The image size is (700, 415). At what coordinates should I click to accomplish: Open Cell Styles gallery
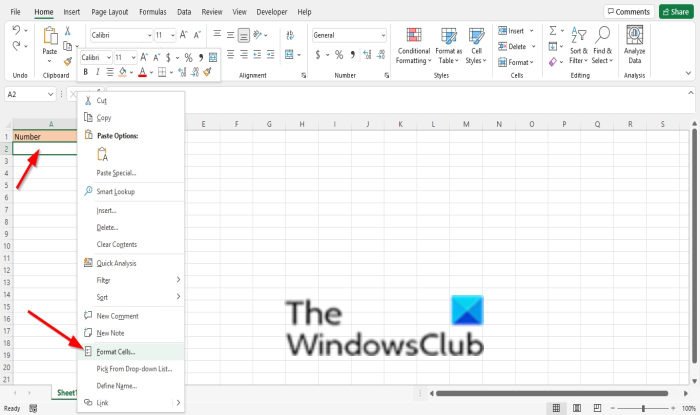pyautogui.click(x=476, y=46)
